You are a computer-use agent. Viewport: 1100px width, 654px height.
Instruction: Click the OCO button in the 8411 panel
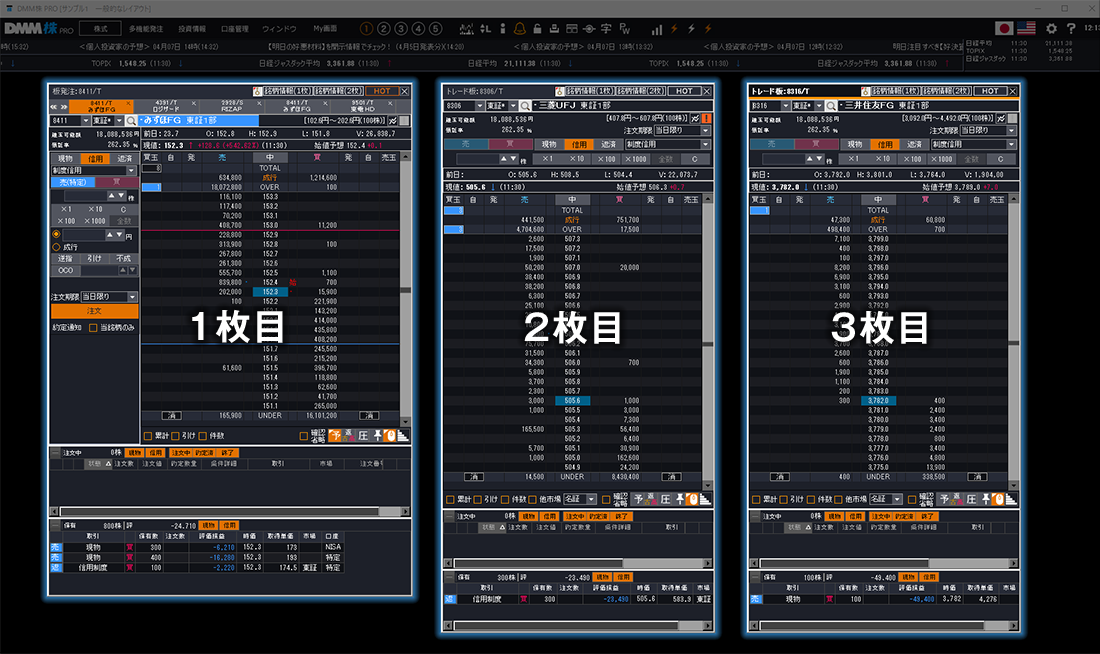65,270
